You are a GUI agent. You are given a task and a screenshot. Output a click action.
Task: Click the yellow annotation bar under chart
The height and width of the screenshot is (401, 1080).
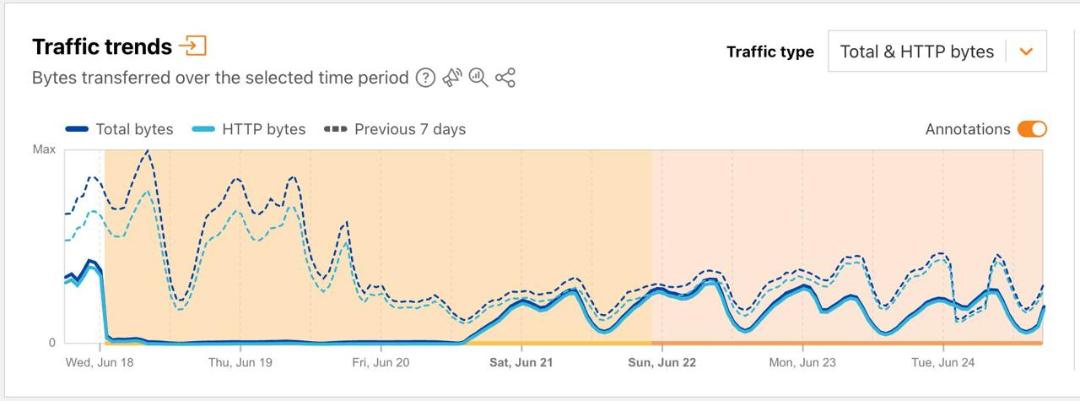tap(377, 342)
